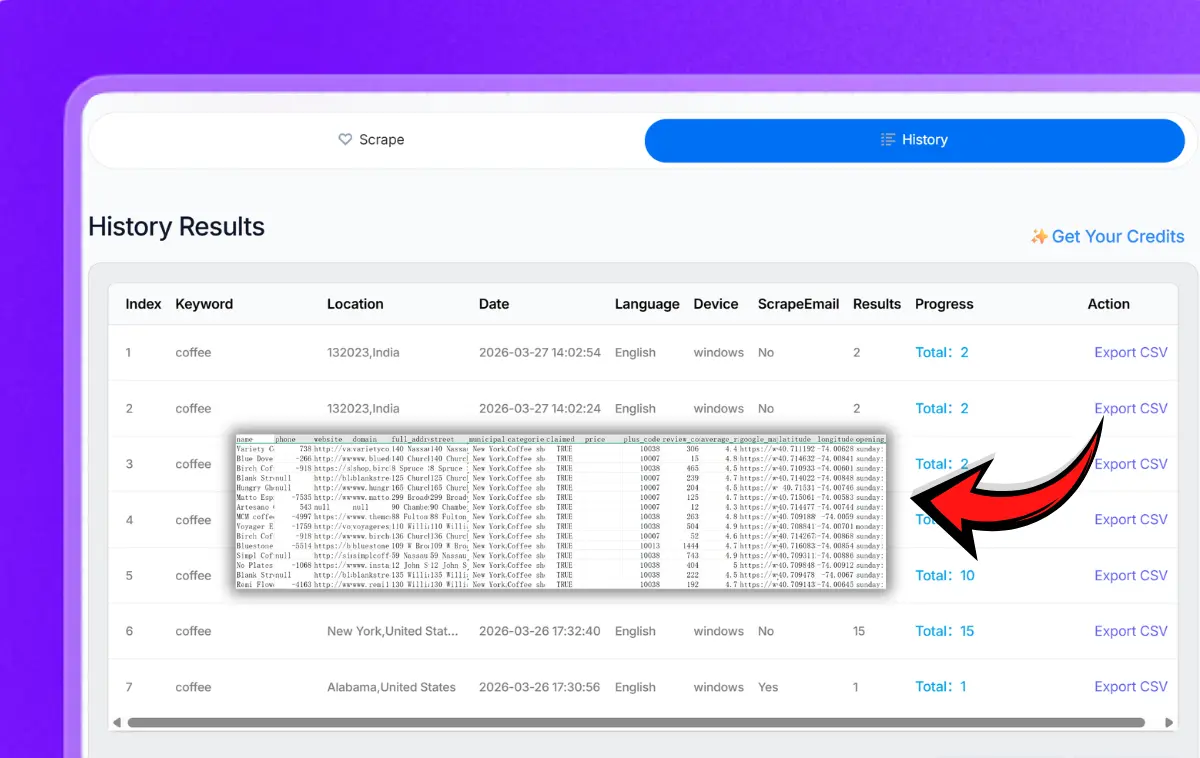Switch to the Scrape tab

pos(371,140)
